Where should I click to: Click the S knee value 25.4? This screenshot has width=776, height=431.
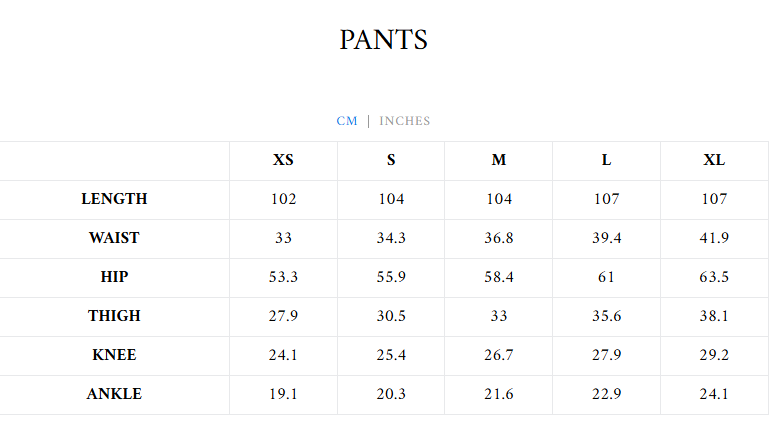(x=391, y=355)
